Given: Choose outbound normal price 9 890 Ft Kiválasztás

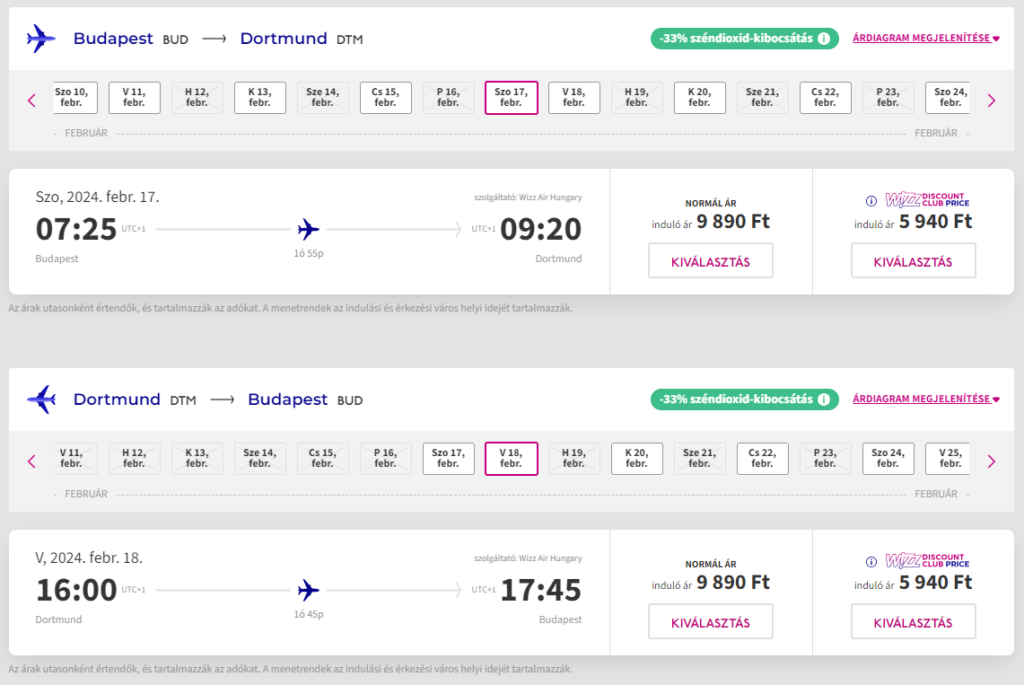Looking at the screenshot, I should point(710,262).
